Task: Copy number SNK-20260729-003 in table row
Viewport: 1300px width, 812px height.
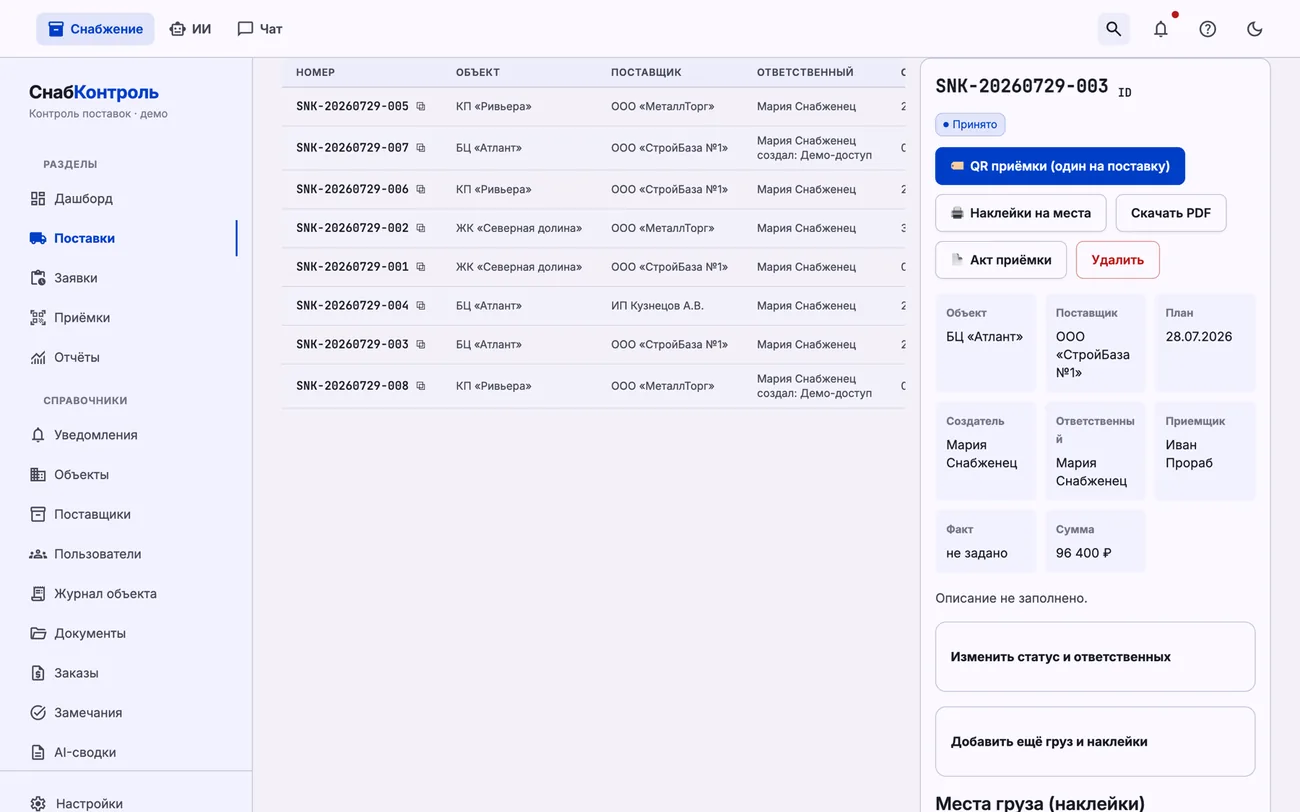Action: coord(421,345)
